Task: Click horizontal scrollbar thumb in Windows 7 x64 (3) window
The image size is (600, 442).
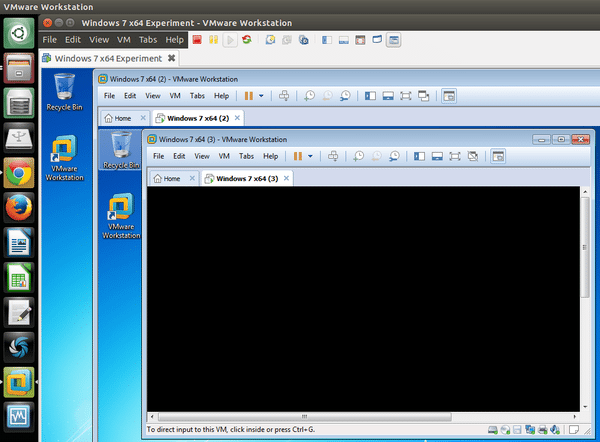Action: point(305,416)
